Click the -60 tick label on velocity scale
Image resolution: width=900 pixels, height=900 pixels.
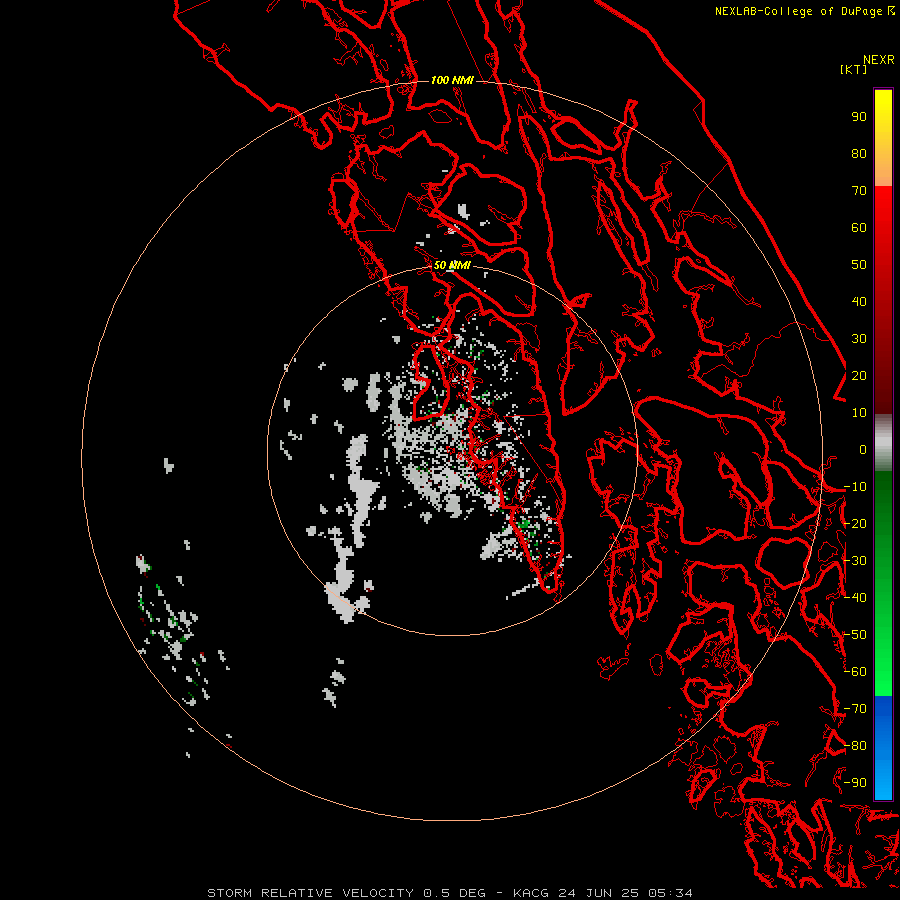[x=855, y=672]
